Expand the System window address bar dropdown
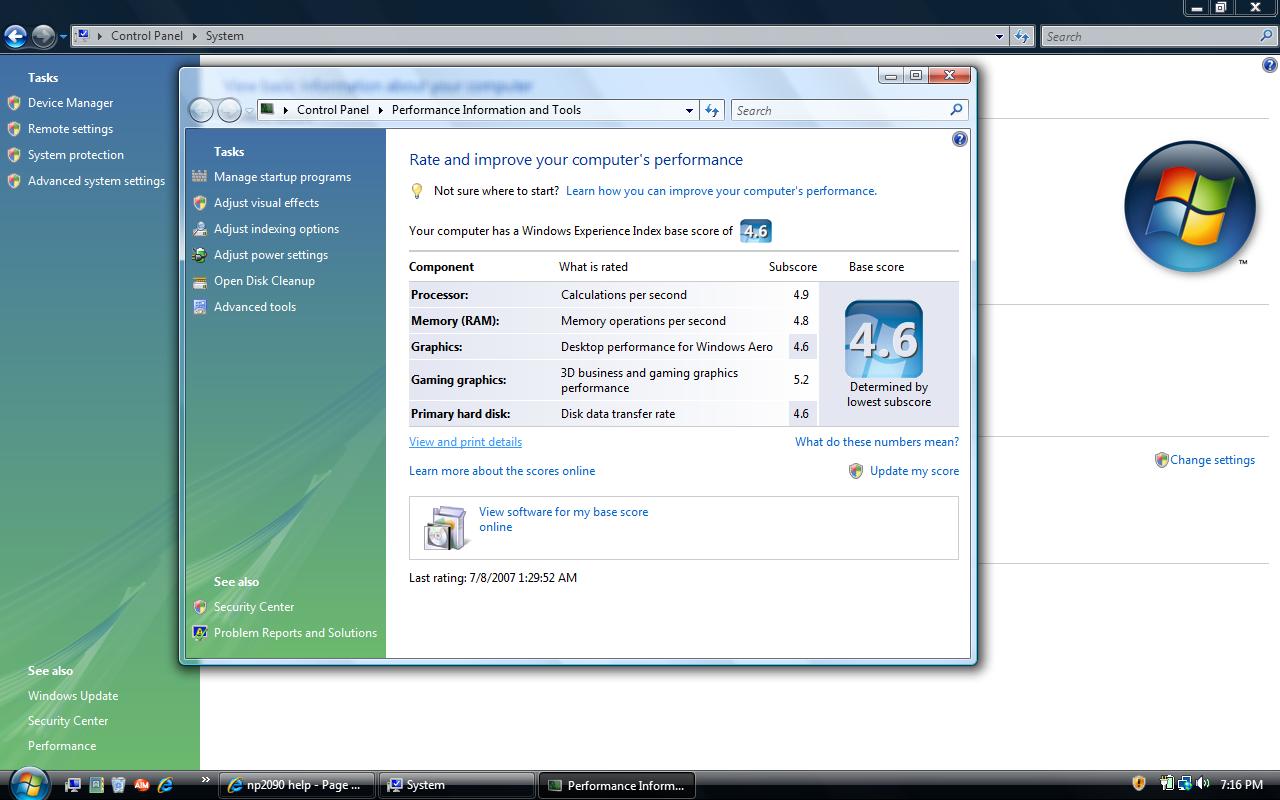 (999, 36)
